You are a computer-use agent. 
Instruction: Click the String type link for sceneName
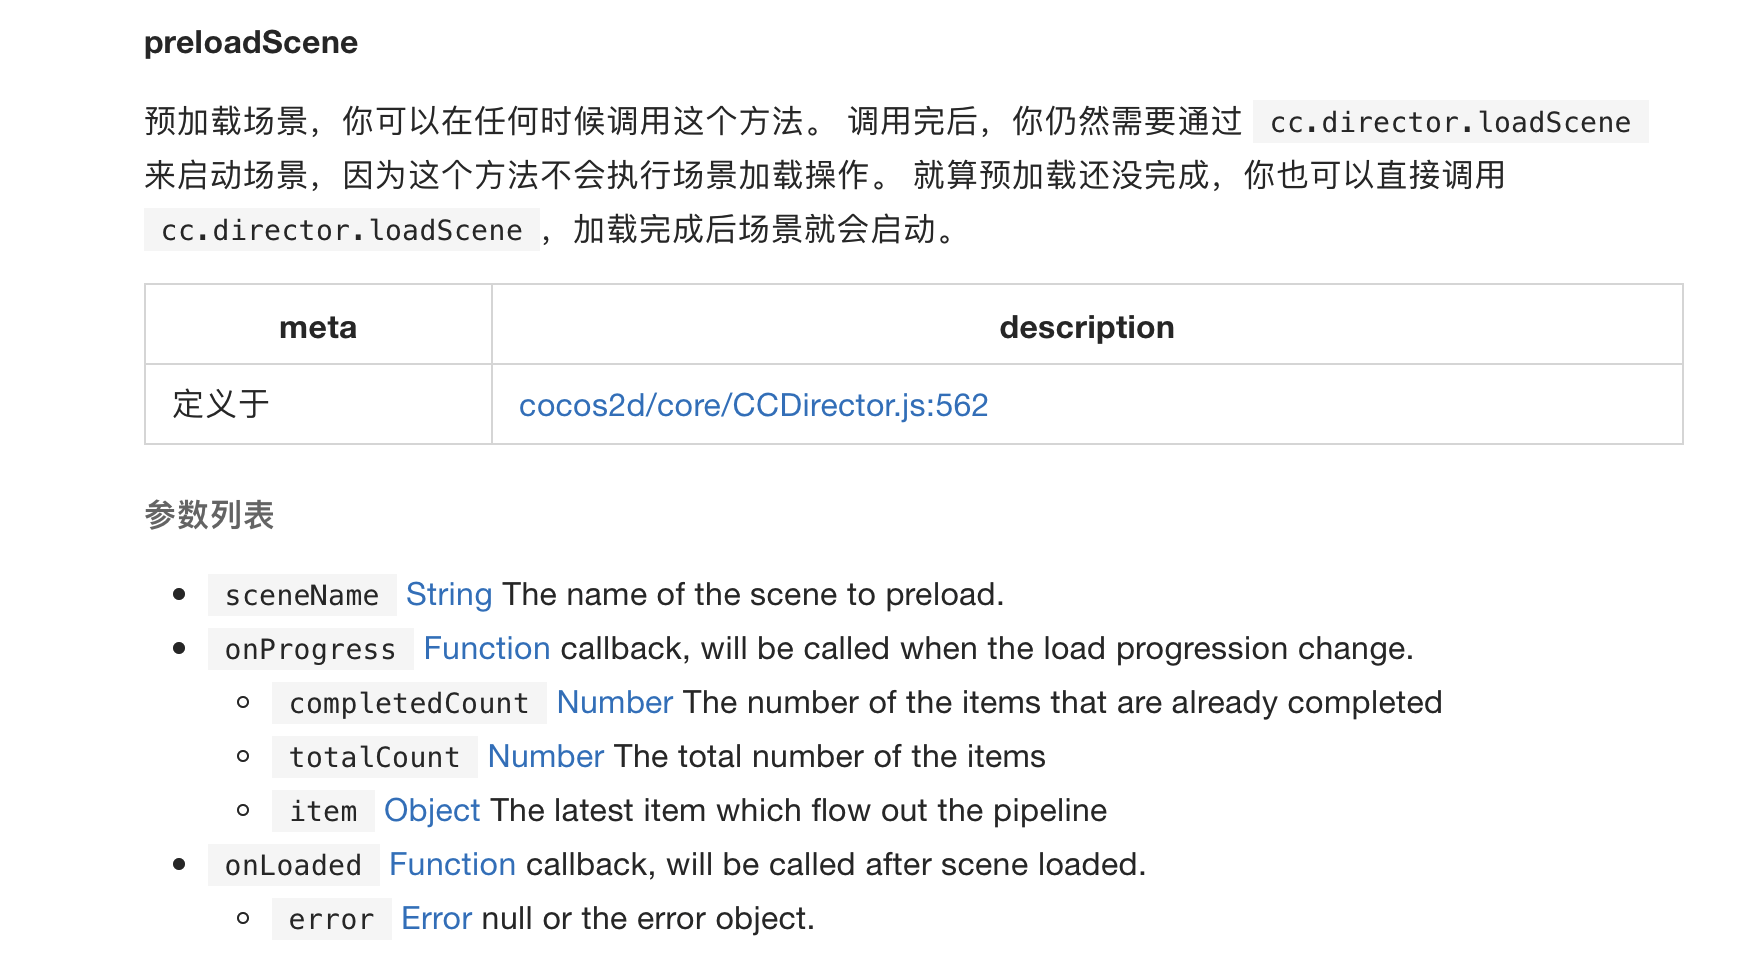(449, 595)
